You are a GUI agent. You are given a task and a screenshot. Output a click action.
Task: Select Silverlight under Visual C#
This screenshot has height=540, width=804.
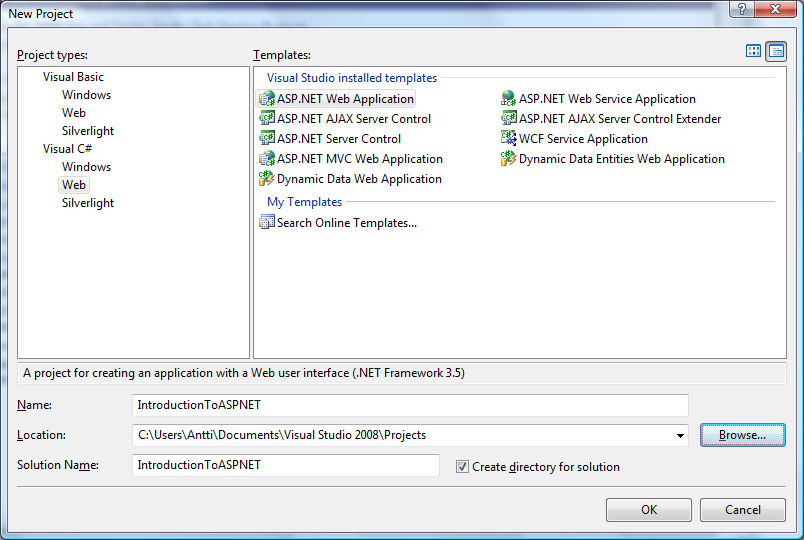click(88, 203)
